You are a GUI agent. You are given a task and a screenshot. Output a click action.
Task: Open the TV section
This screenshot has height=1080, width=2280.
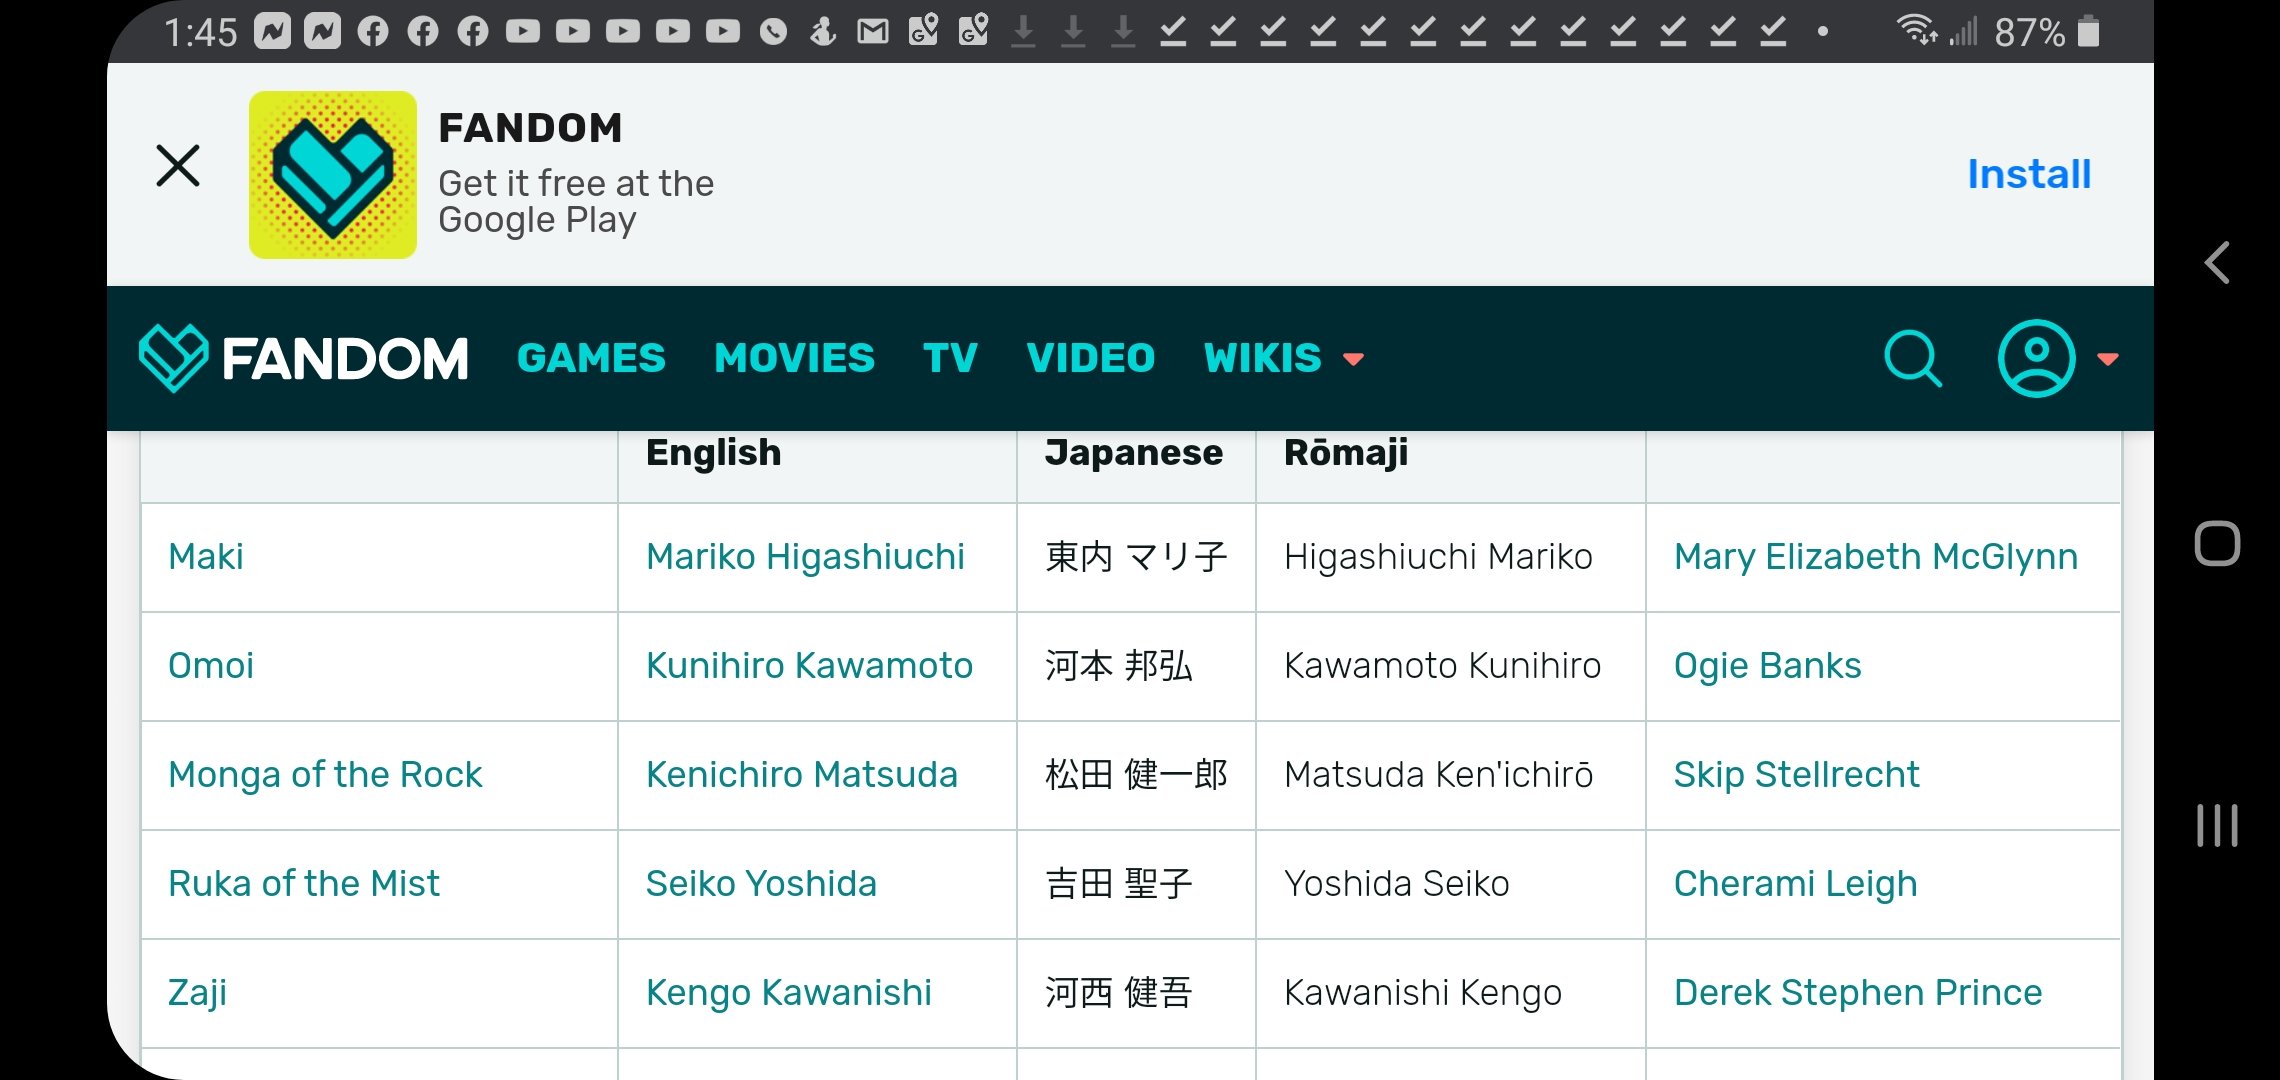[950, 358]
